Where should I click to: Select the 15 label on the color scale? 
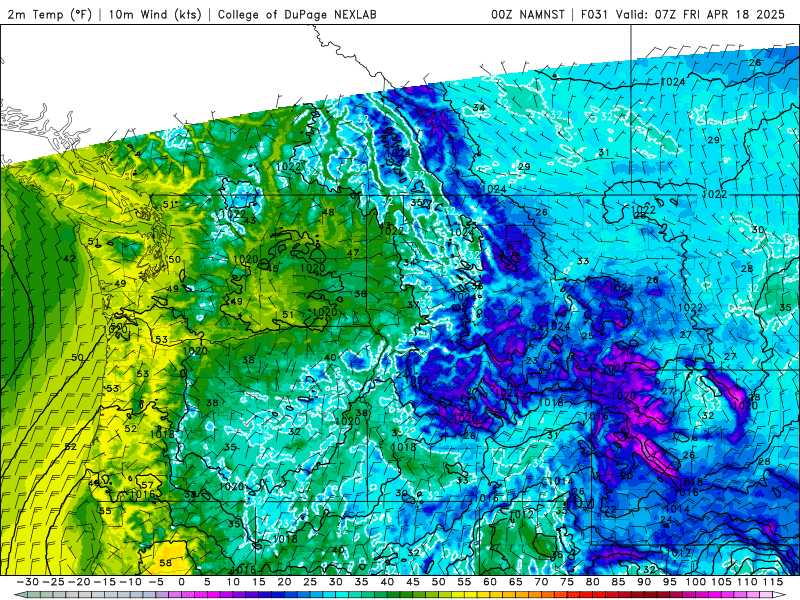point(259,582)
